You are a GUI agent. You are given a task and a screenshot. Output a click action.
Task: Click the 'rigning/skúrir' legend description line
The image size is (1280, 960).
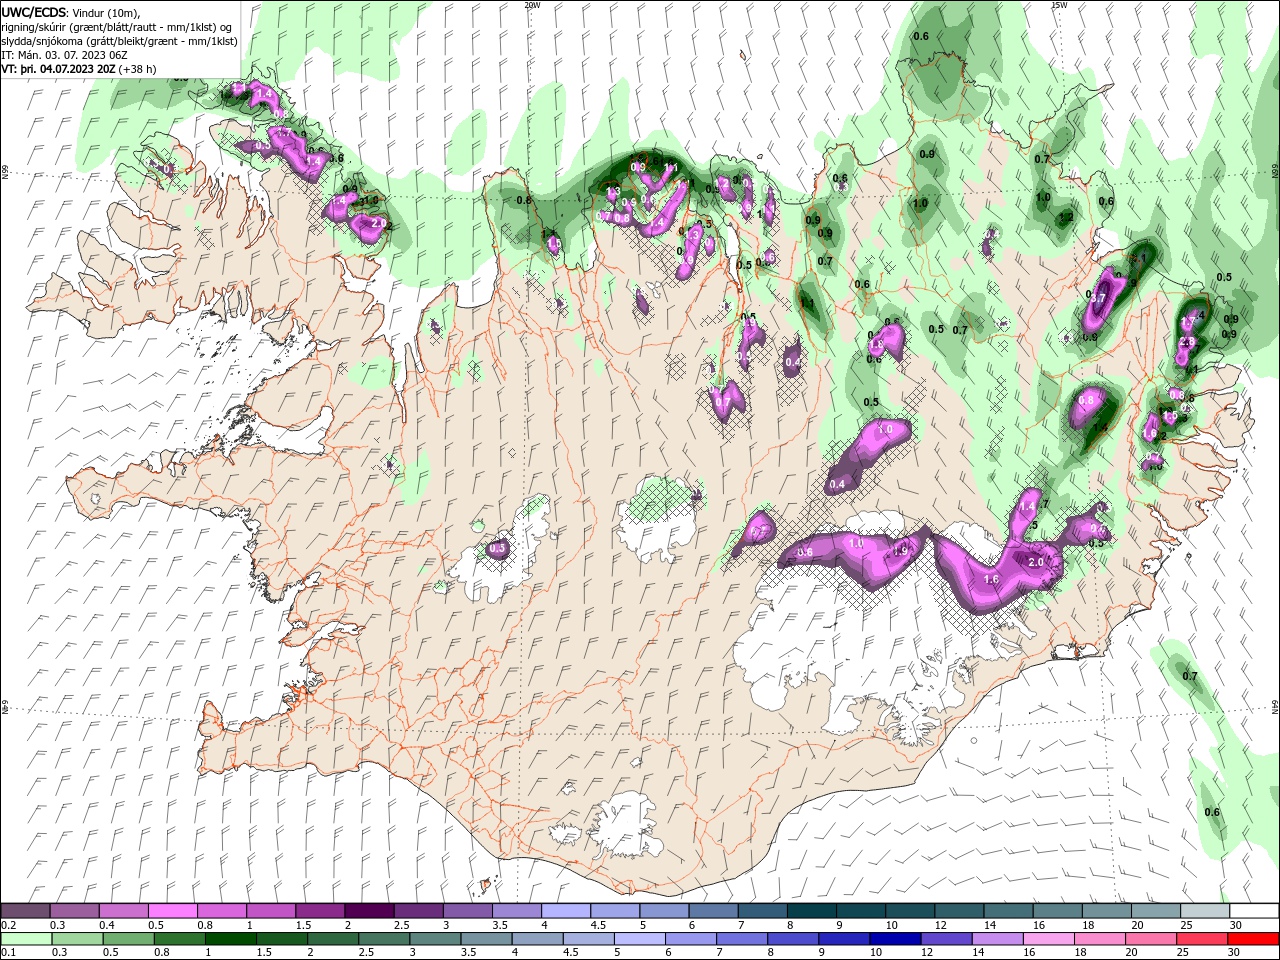[117, 27]
